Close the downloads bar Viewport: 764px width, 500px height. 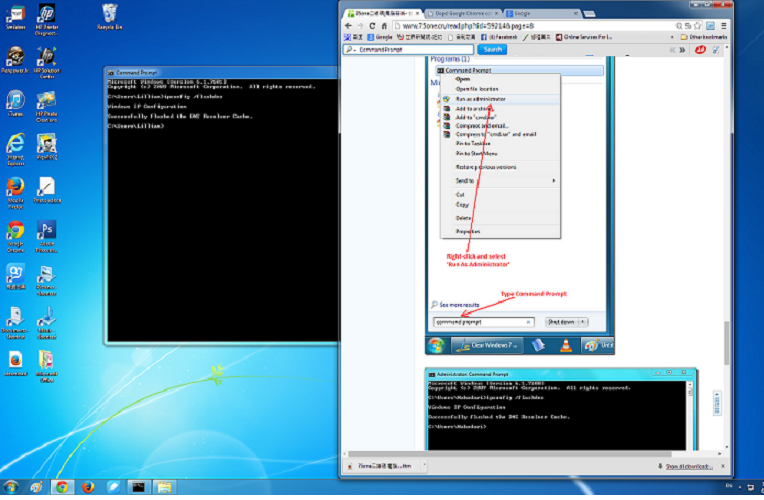(x=723, y=466)
